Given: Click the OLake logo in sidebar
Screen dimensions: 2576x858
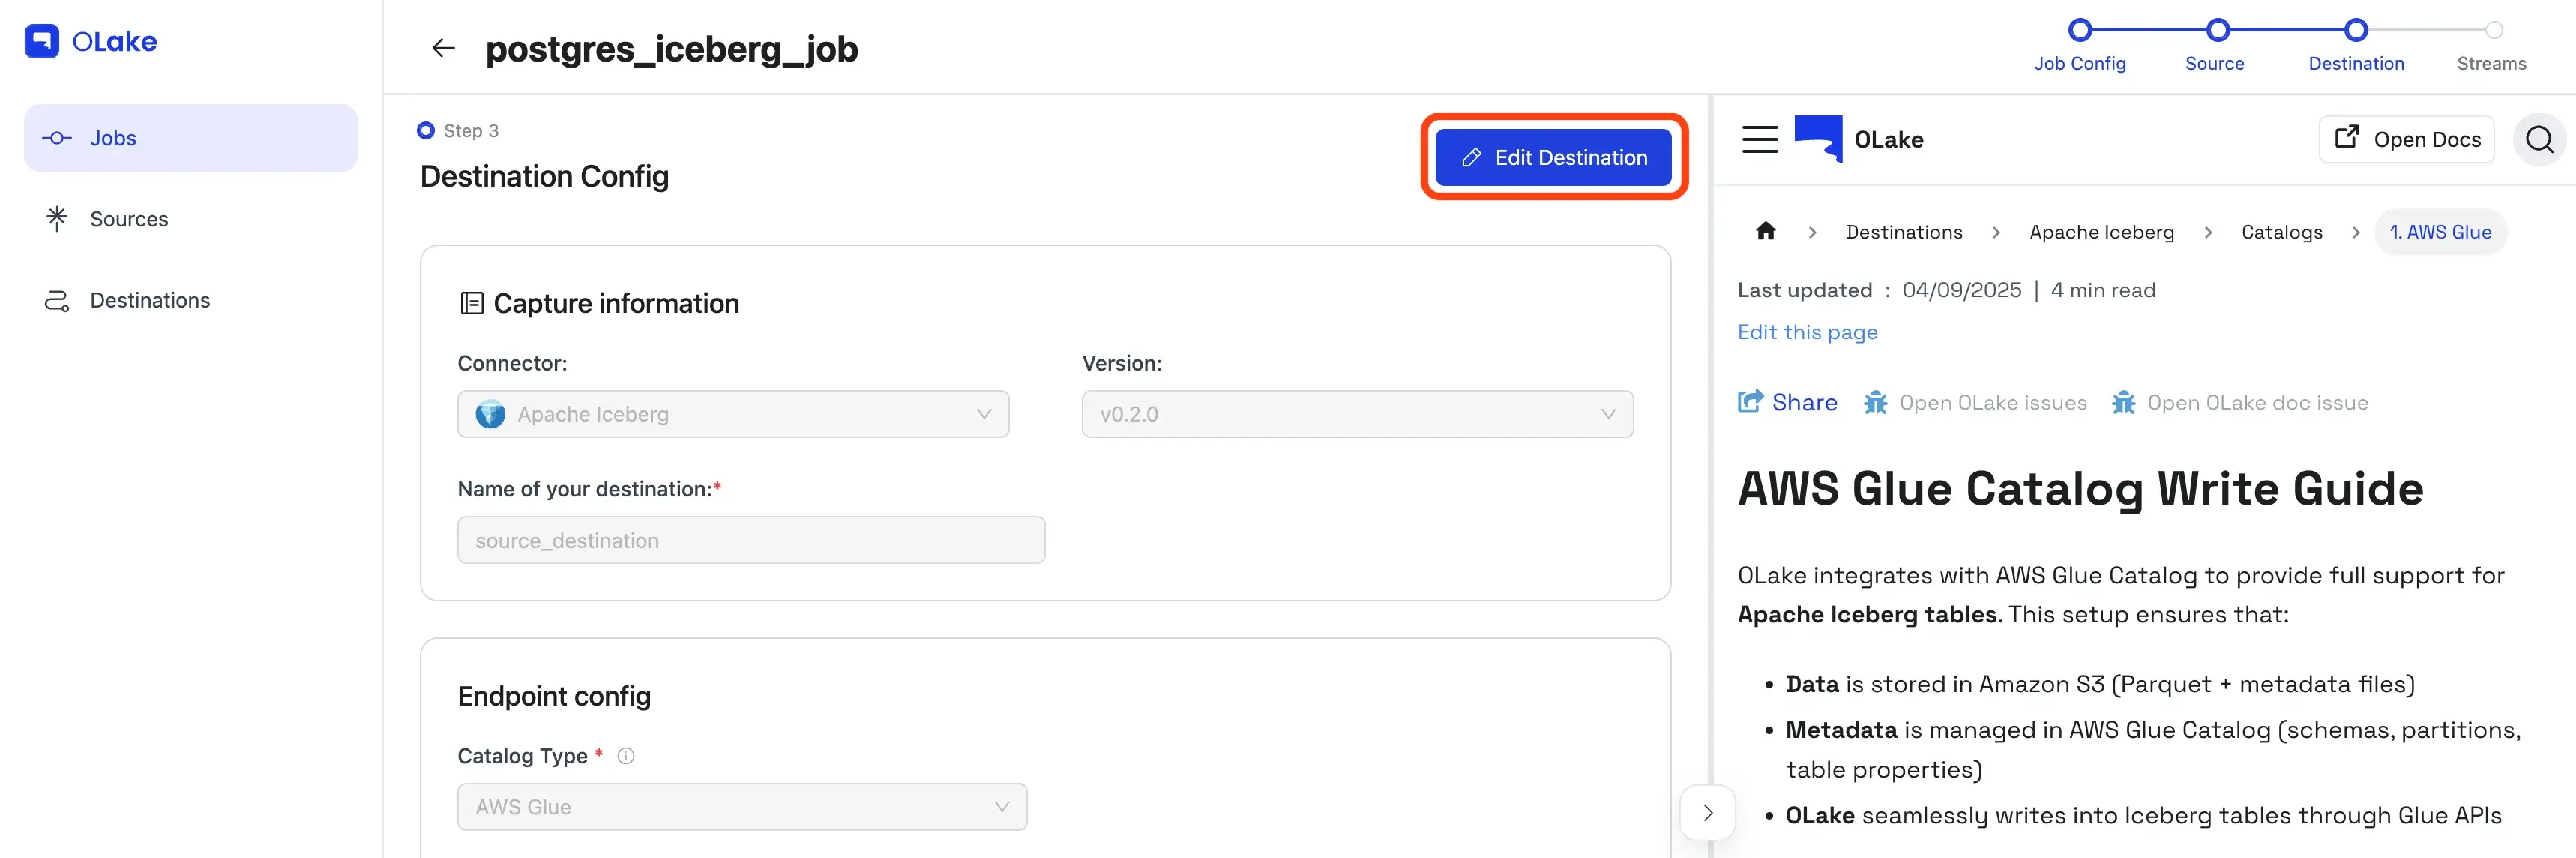Looking at the screenshot, I should (91, 41).
